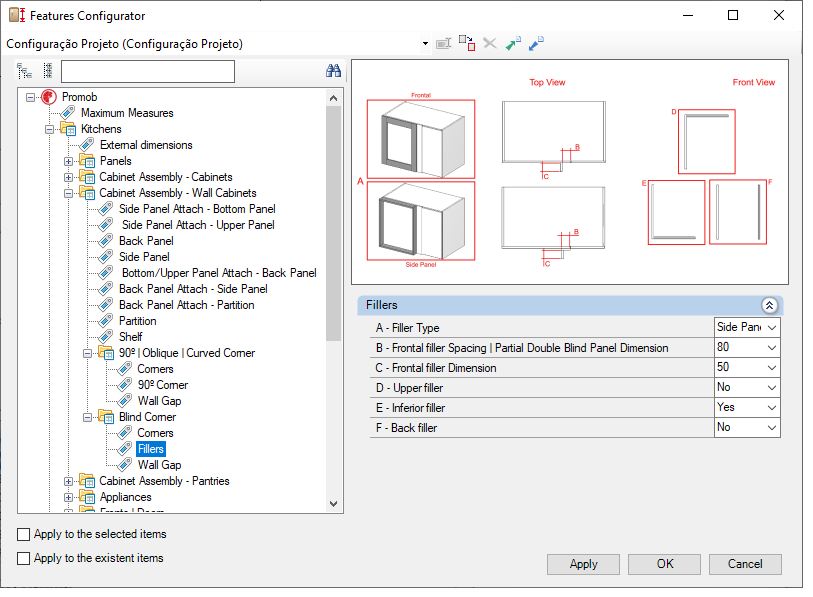Viewport: 813px width, 597px height.
Task: Click the Cabinet Assembly - Cabinets folder icon
Action: click(x=87, y=177)
